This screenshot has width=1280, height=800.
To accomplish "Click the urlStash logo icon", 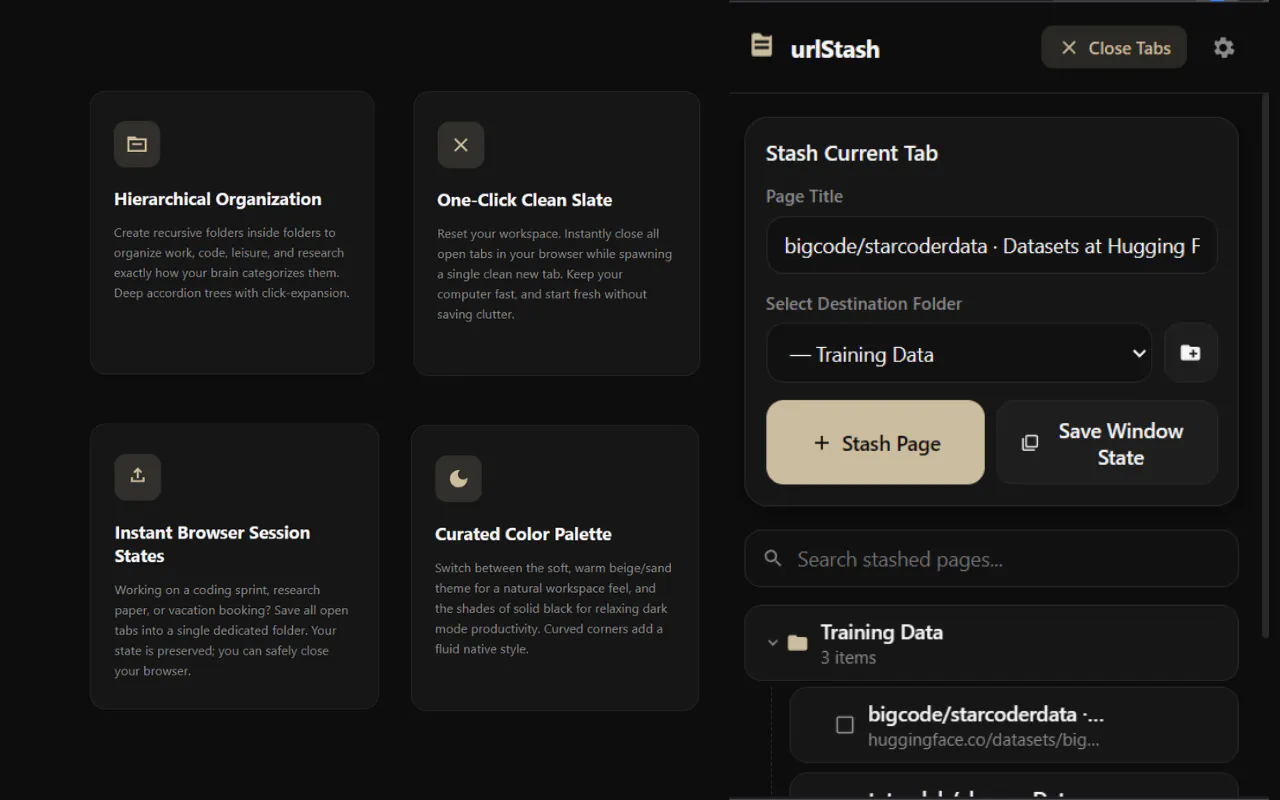I will coord(762,46).
